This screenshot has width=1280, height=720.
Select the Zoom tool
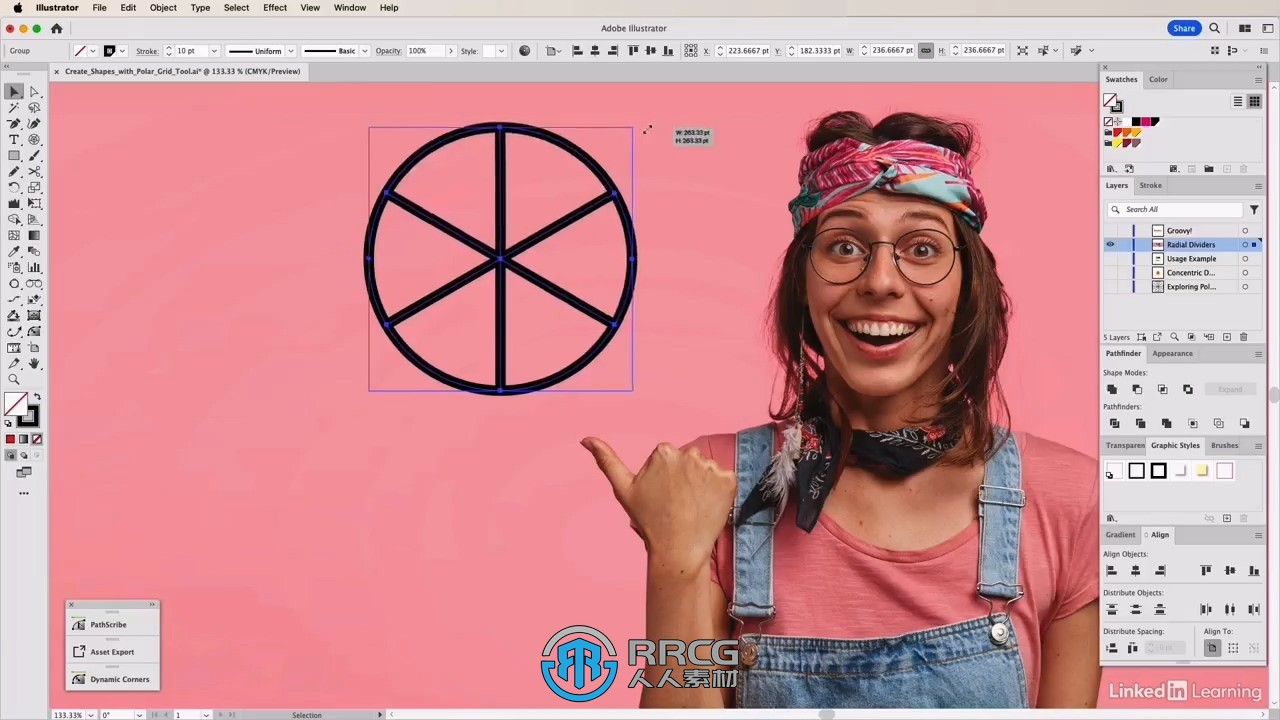(14, 380)
